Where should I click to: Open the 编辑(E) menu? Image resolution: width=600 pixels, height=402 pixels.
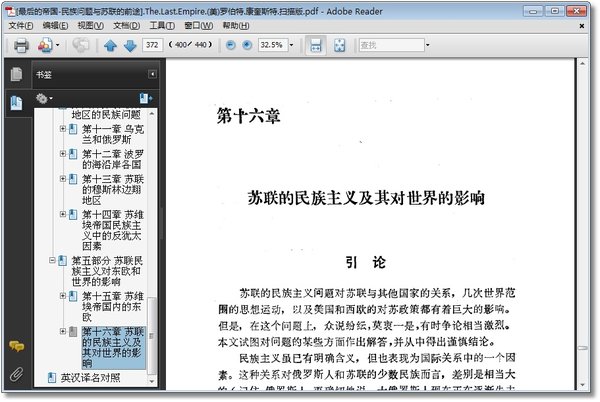point(55,26)
